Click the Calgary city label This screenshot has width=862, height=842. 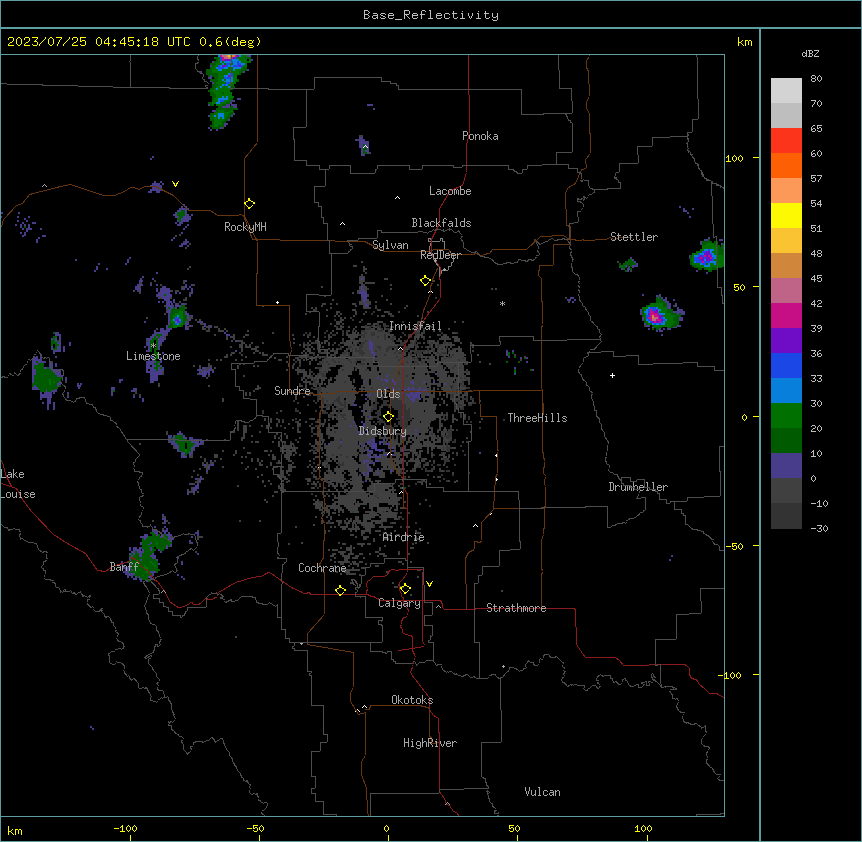(x=399, y=603)
